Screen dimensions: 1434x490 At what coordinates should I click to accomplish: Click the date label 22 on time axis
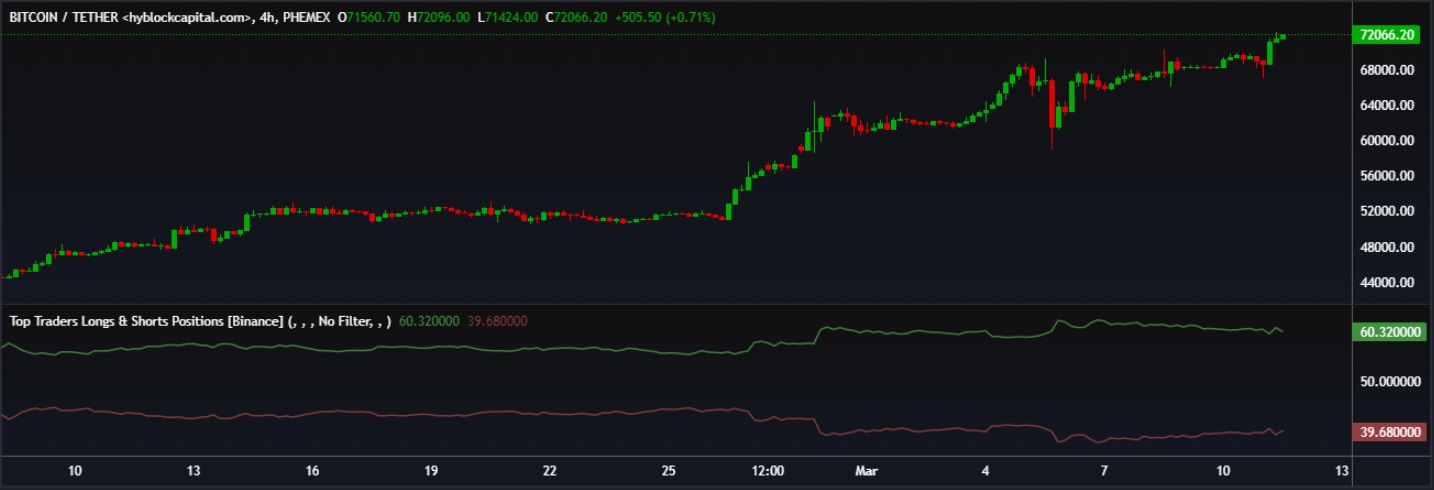coord(550,470)
